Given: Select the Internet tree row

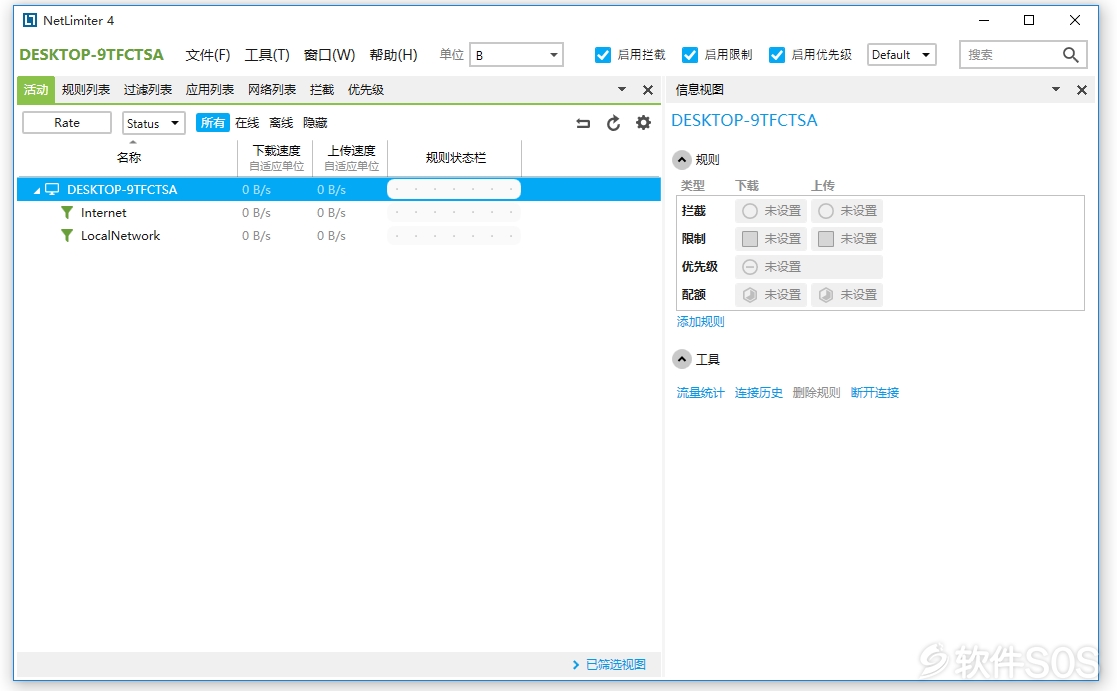Looking at the screenshot, I should 339,212.
